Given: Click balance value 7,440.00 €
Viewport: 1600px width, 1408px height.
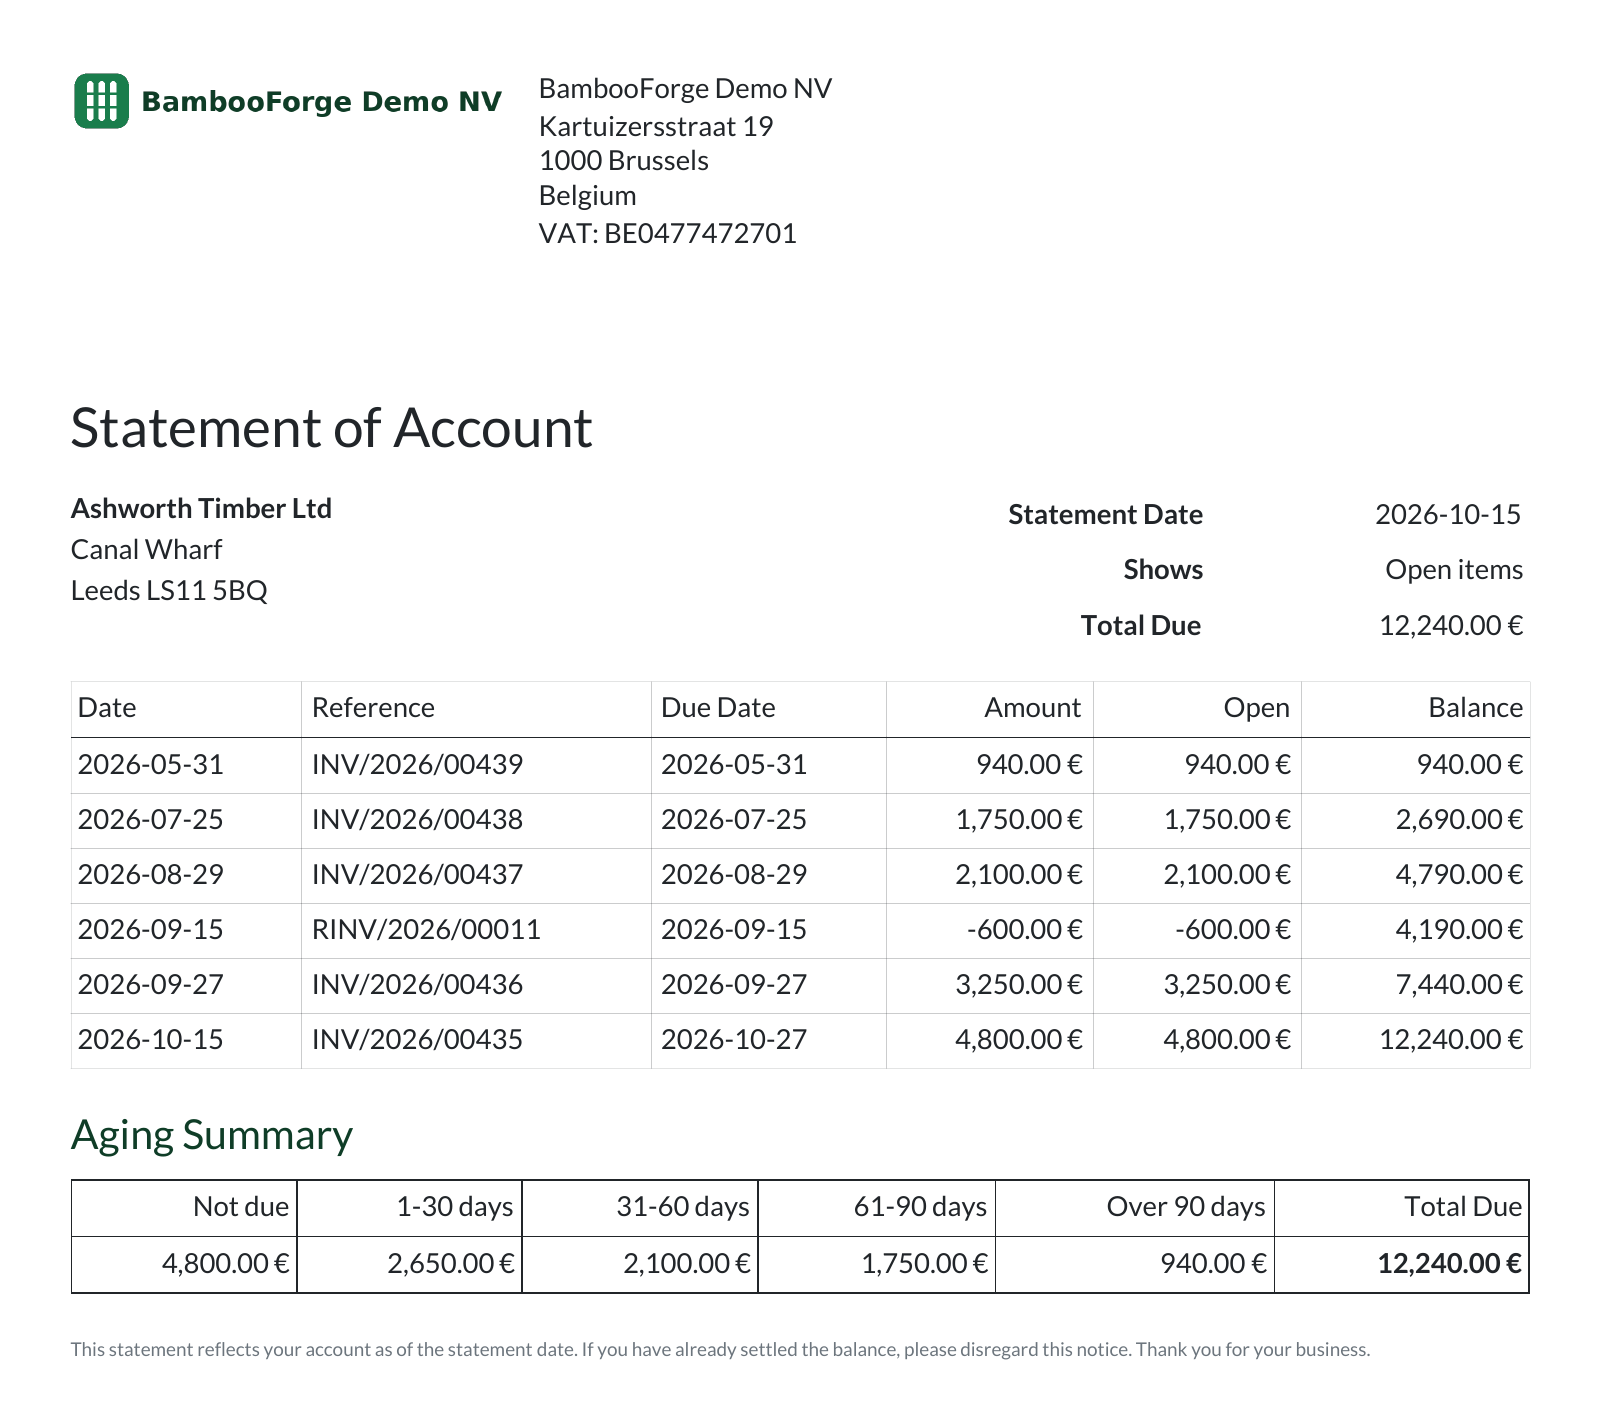Looking at the screenshot, I should [1459, 984].
